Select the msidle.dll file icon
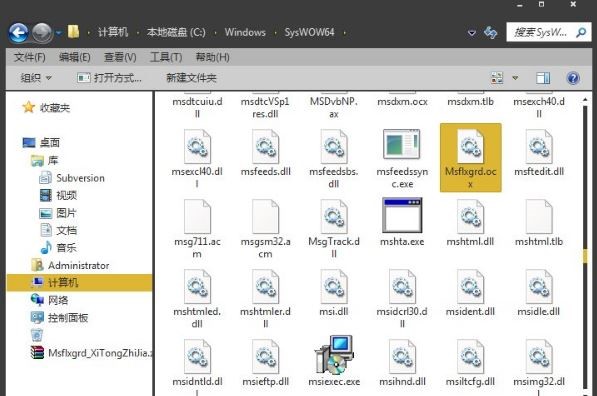This screenshot has width=597, height=396. click(539, 287)
